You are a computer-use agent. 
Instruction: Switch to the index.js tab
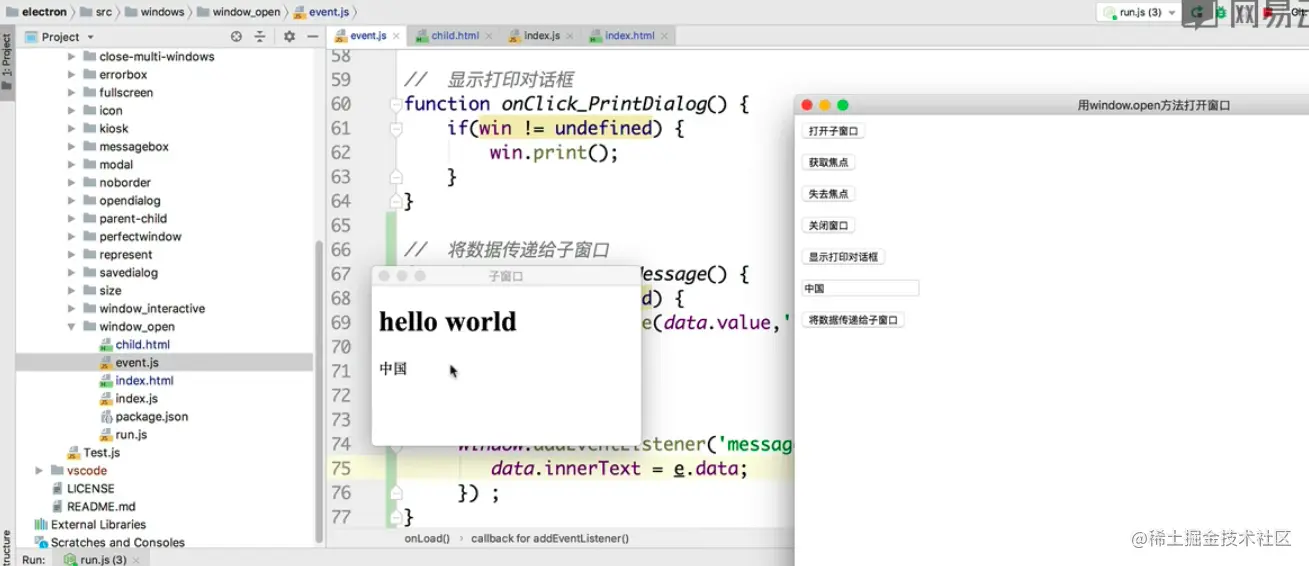(x=541, y=36)
